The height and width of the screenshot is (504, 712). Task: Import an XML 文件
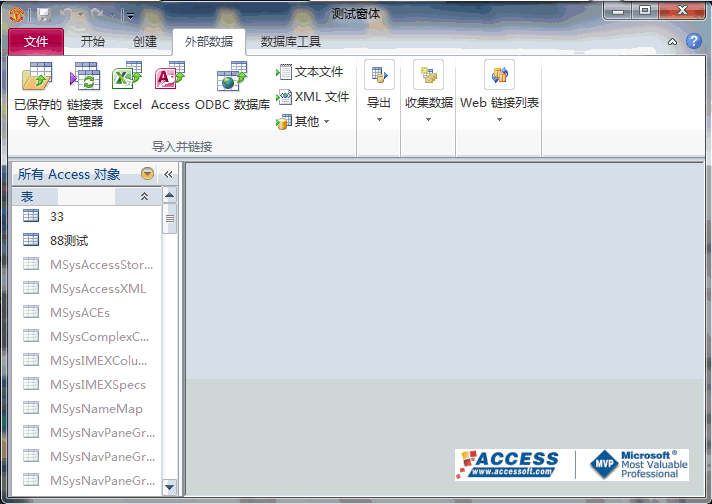312,96
